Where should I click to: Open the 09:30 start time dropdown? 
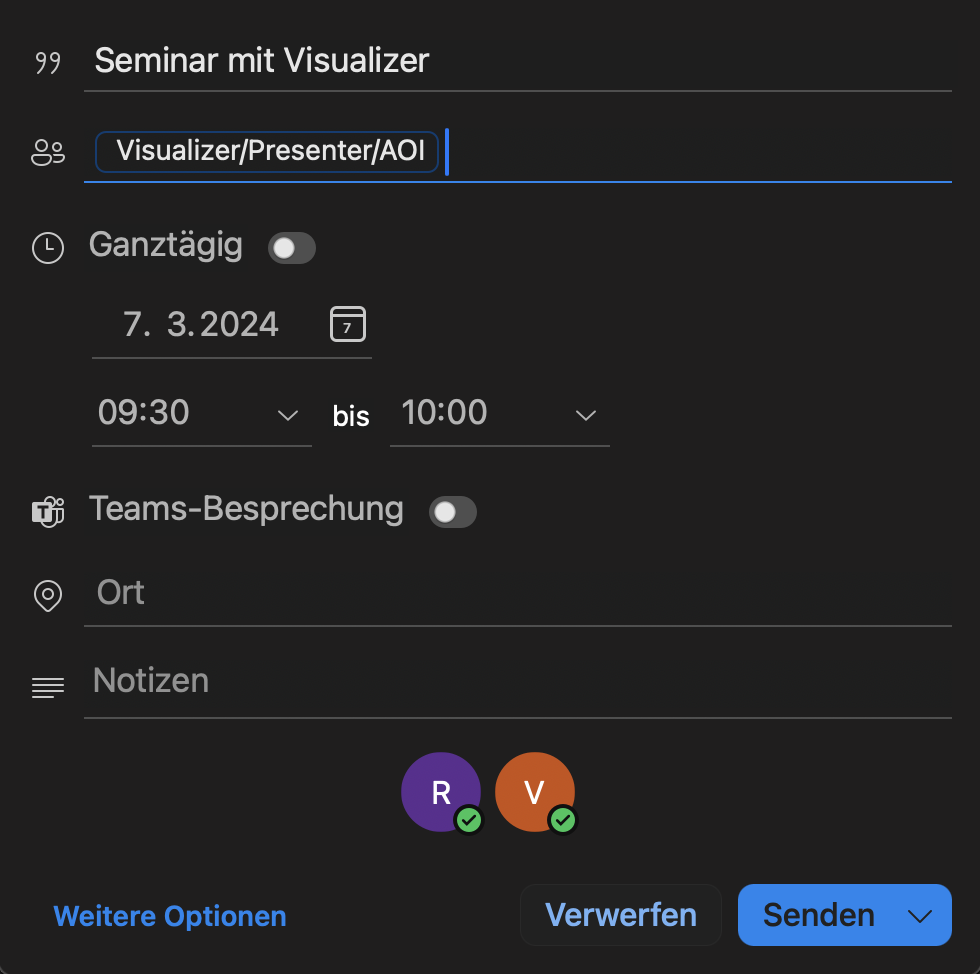click(288, 413)
